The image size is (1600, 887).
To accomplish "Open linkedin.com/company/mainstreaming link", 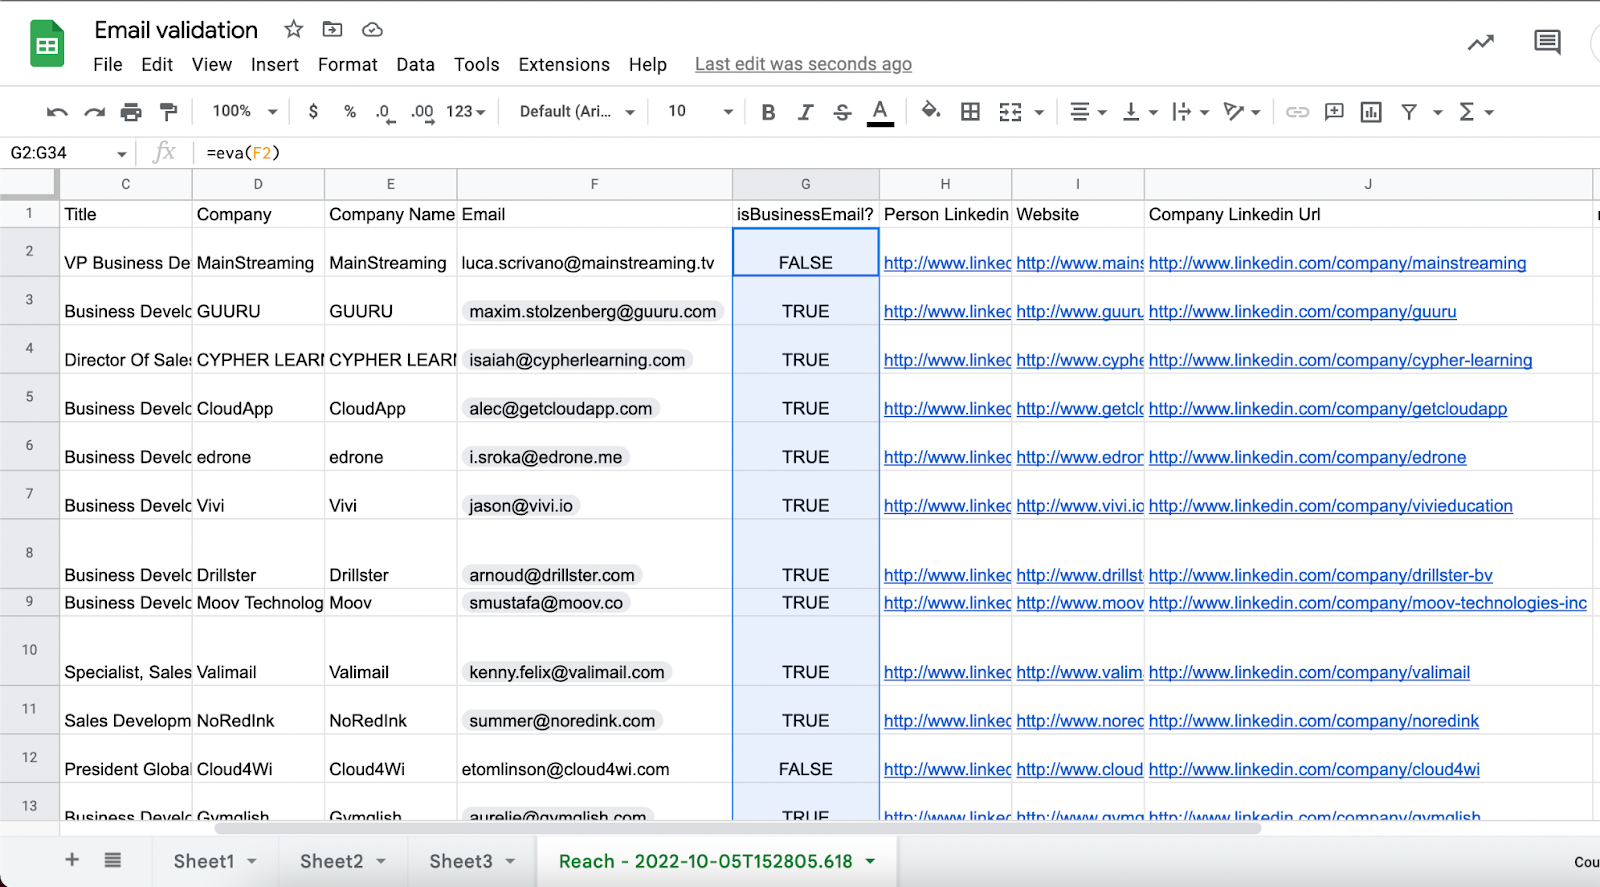I will [1337, 263].
